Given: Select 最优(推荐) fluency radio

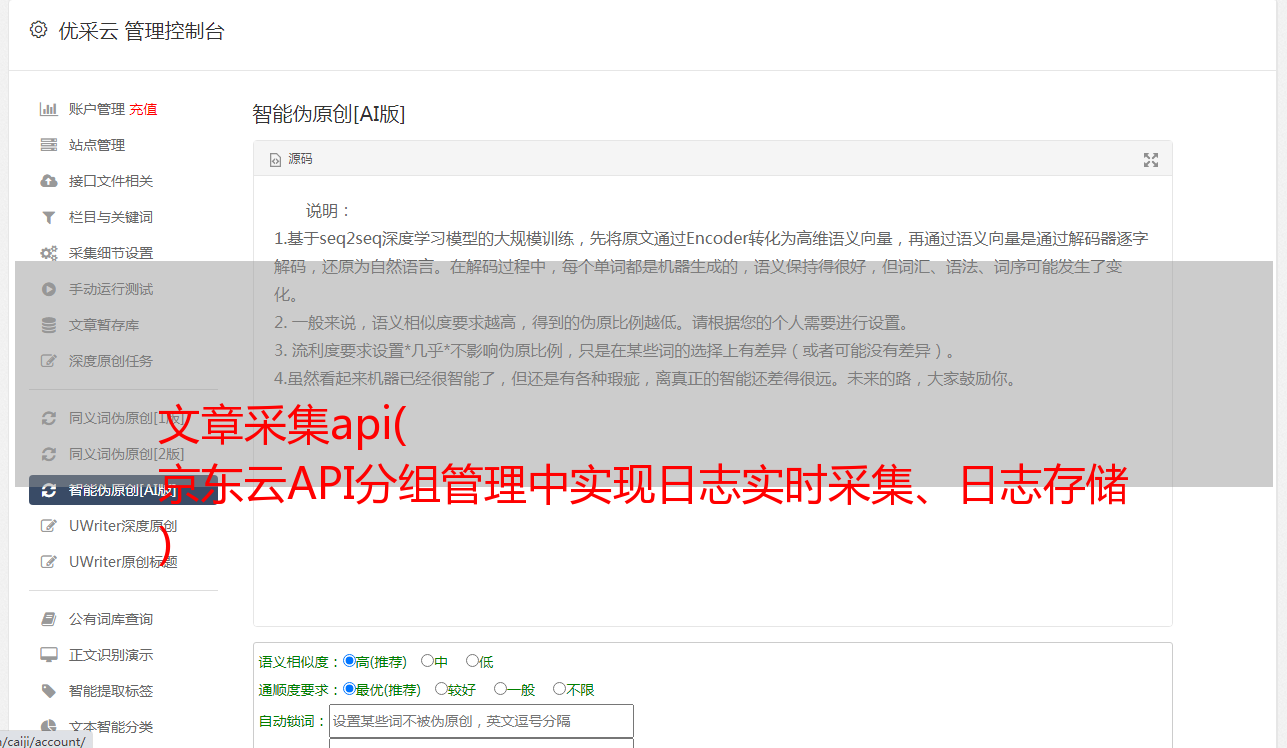Looking at the screenshot, I should click(349, 689).
